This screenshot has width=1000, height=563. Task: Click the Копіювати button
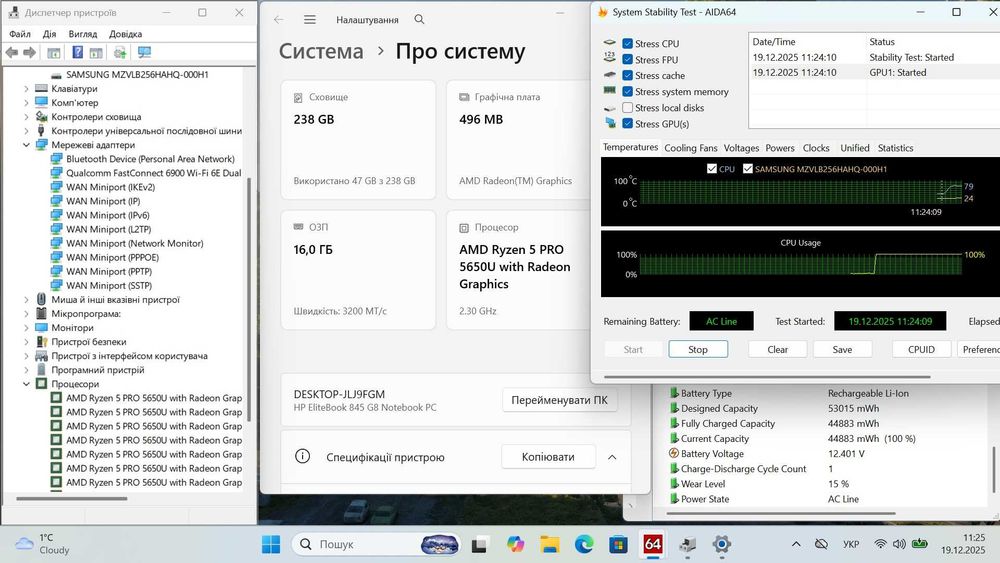point(548,457)
